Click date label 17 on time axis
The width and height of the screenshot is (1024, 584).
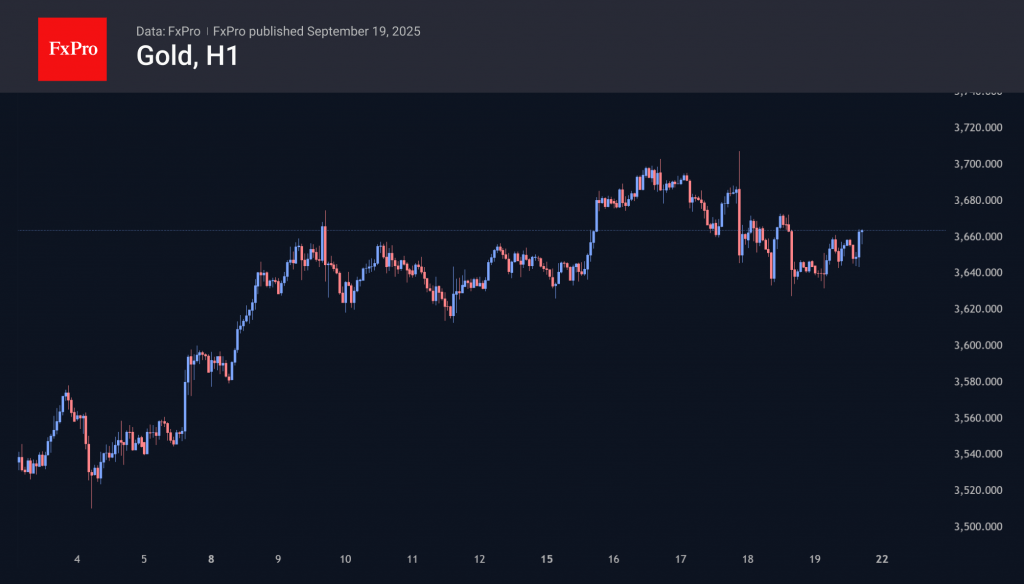pos(680,560)
